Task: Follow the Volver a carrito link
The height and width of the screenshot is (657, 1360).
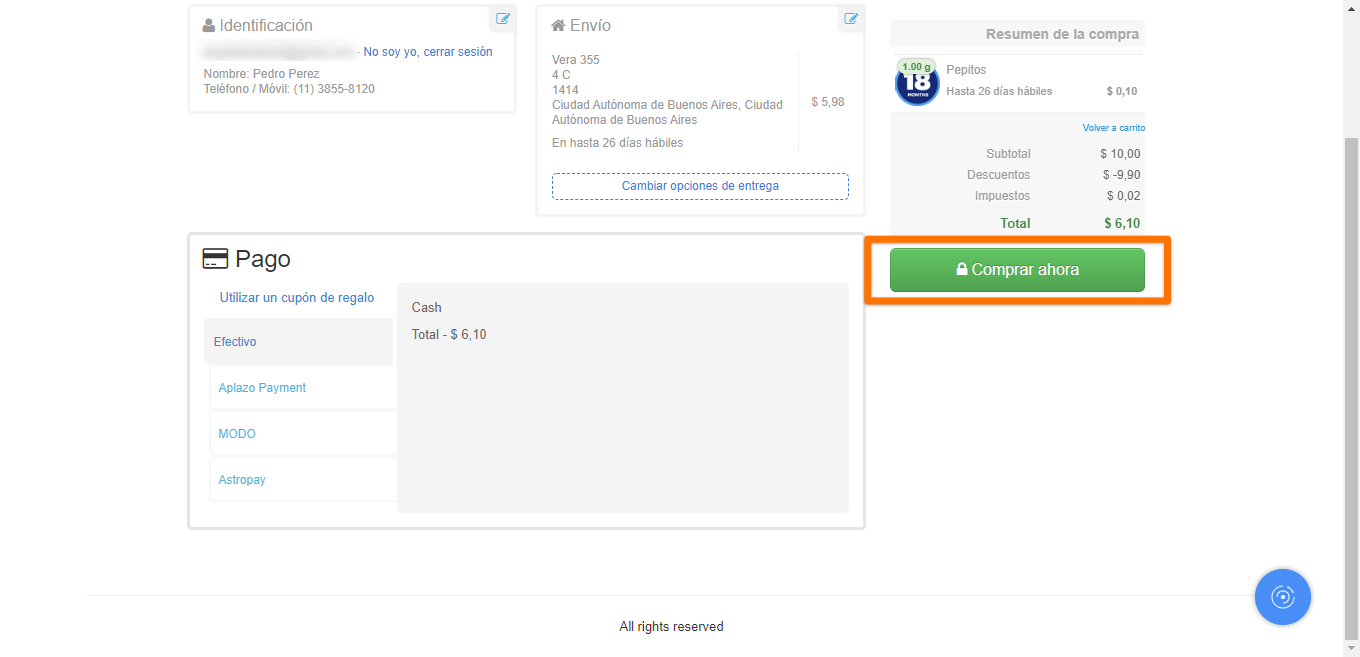Action: pos(1113,128)
